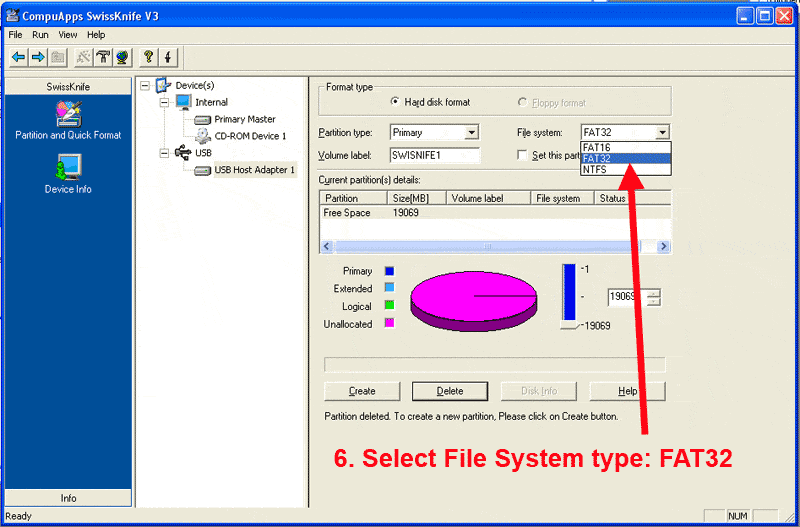Image resolution: width=800 pixels, height=527 pixels.
Task: Open Partition and Quick Format tool
Action: point(68,120)
